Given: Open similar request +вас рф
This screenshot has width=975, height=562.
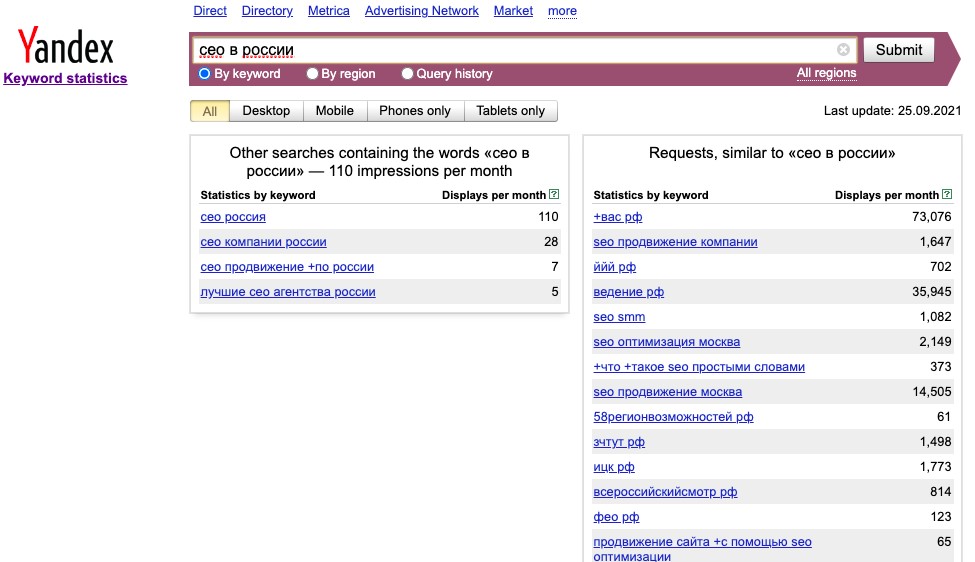Looking at the screenshot, I should pyautogui.click(x=617, y=217).
